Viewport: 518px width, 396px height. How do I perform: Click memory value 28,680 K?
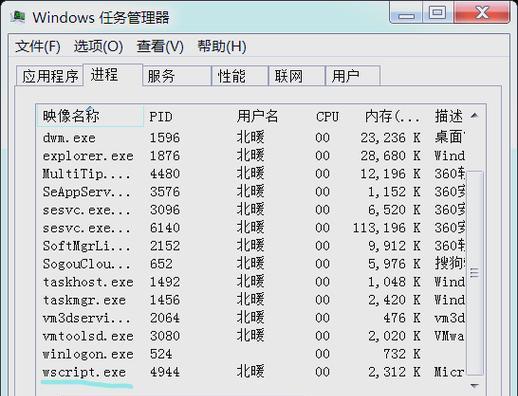click(x=390, y=156)
